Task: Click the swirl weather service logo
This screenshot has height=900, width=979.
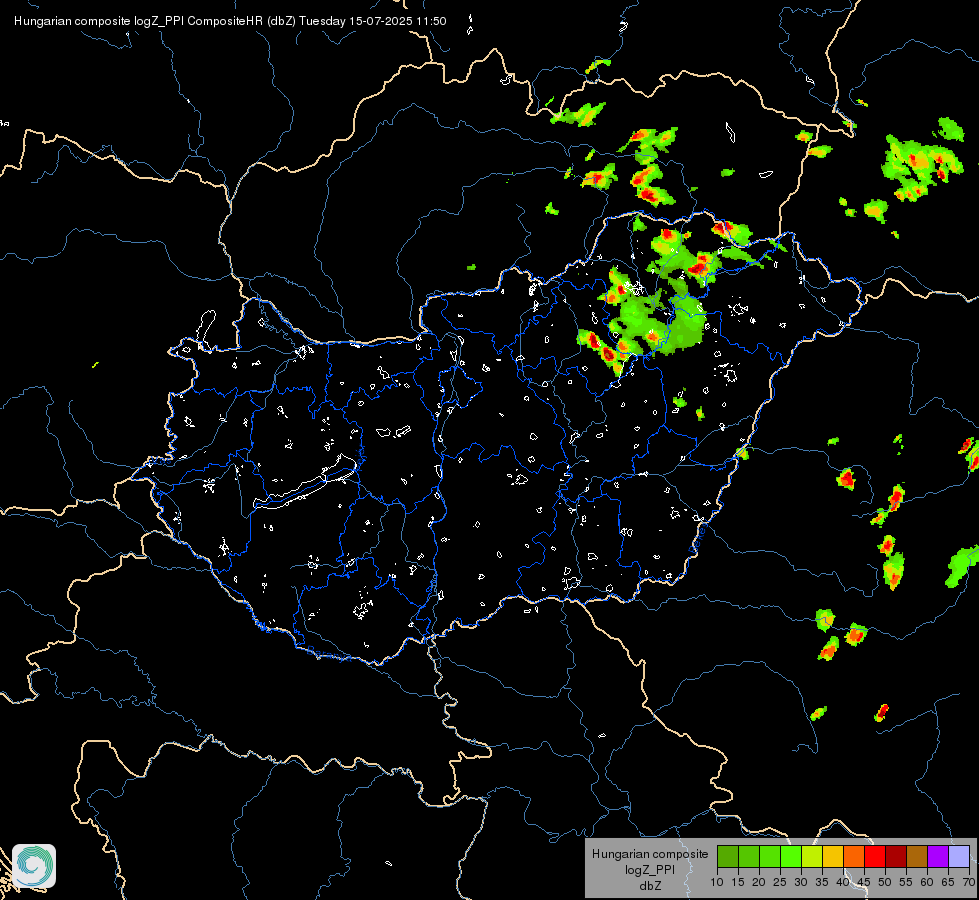Action: pos(34,866)
